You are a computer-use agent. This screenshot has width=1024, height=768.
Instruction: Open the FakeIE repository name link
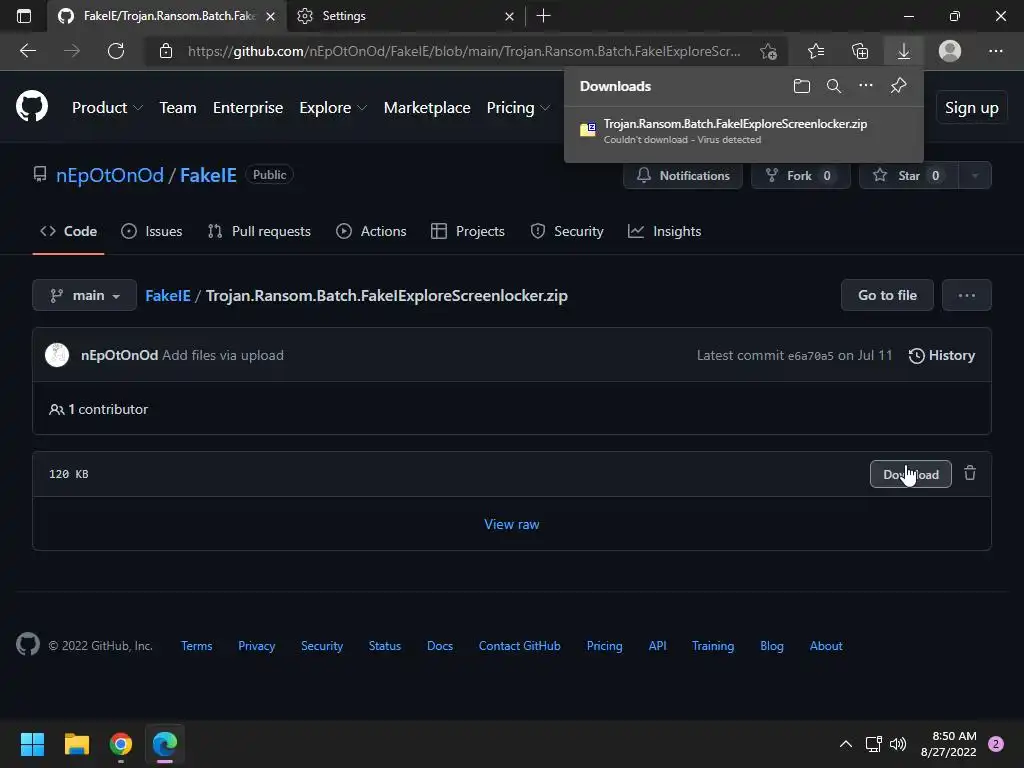(x=208, y=175)
